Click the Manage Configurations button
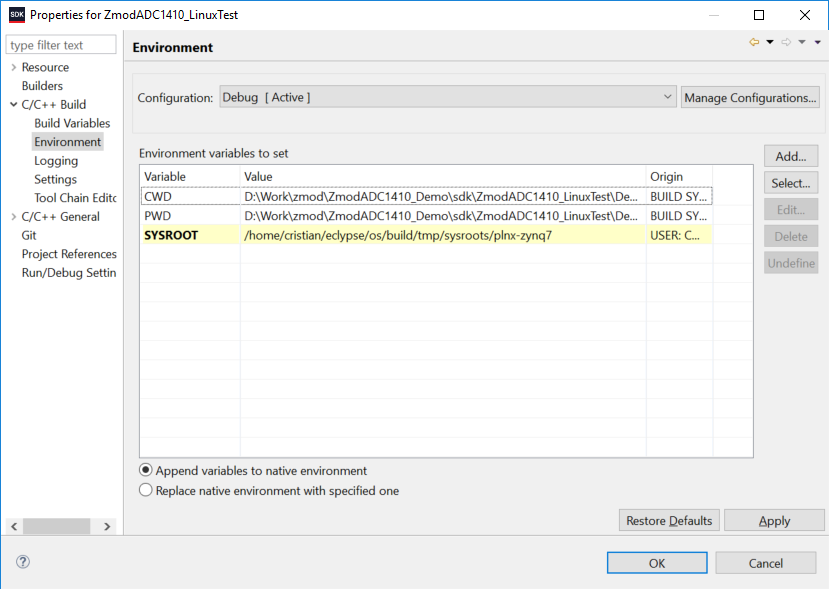The height and width of the screenshot is (589, 829). point(750,97)
